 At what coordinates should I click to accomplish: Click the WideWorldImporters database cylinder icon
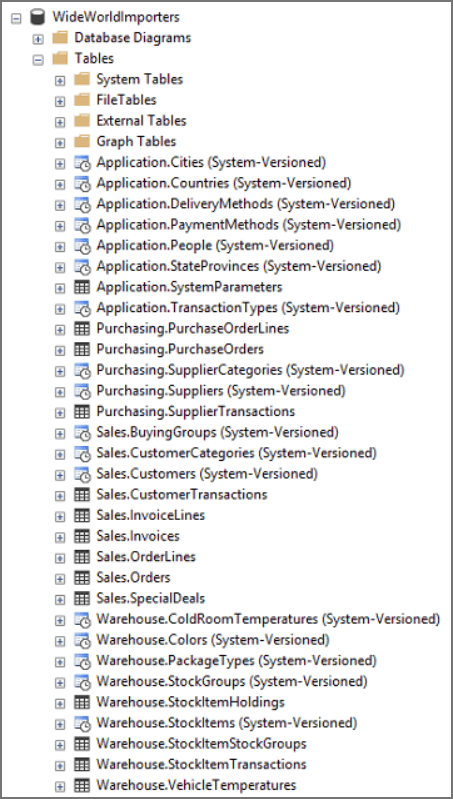click(38, 17)
